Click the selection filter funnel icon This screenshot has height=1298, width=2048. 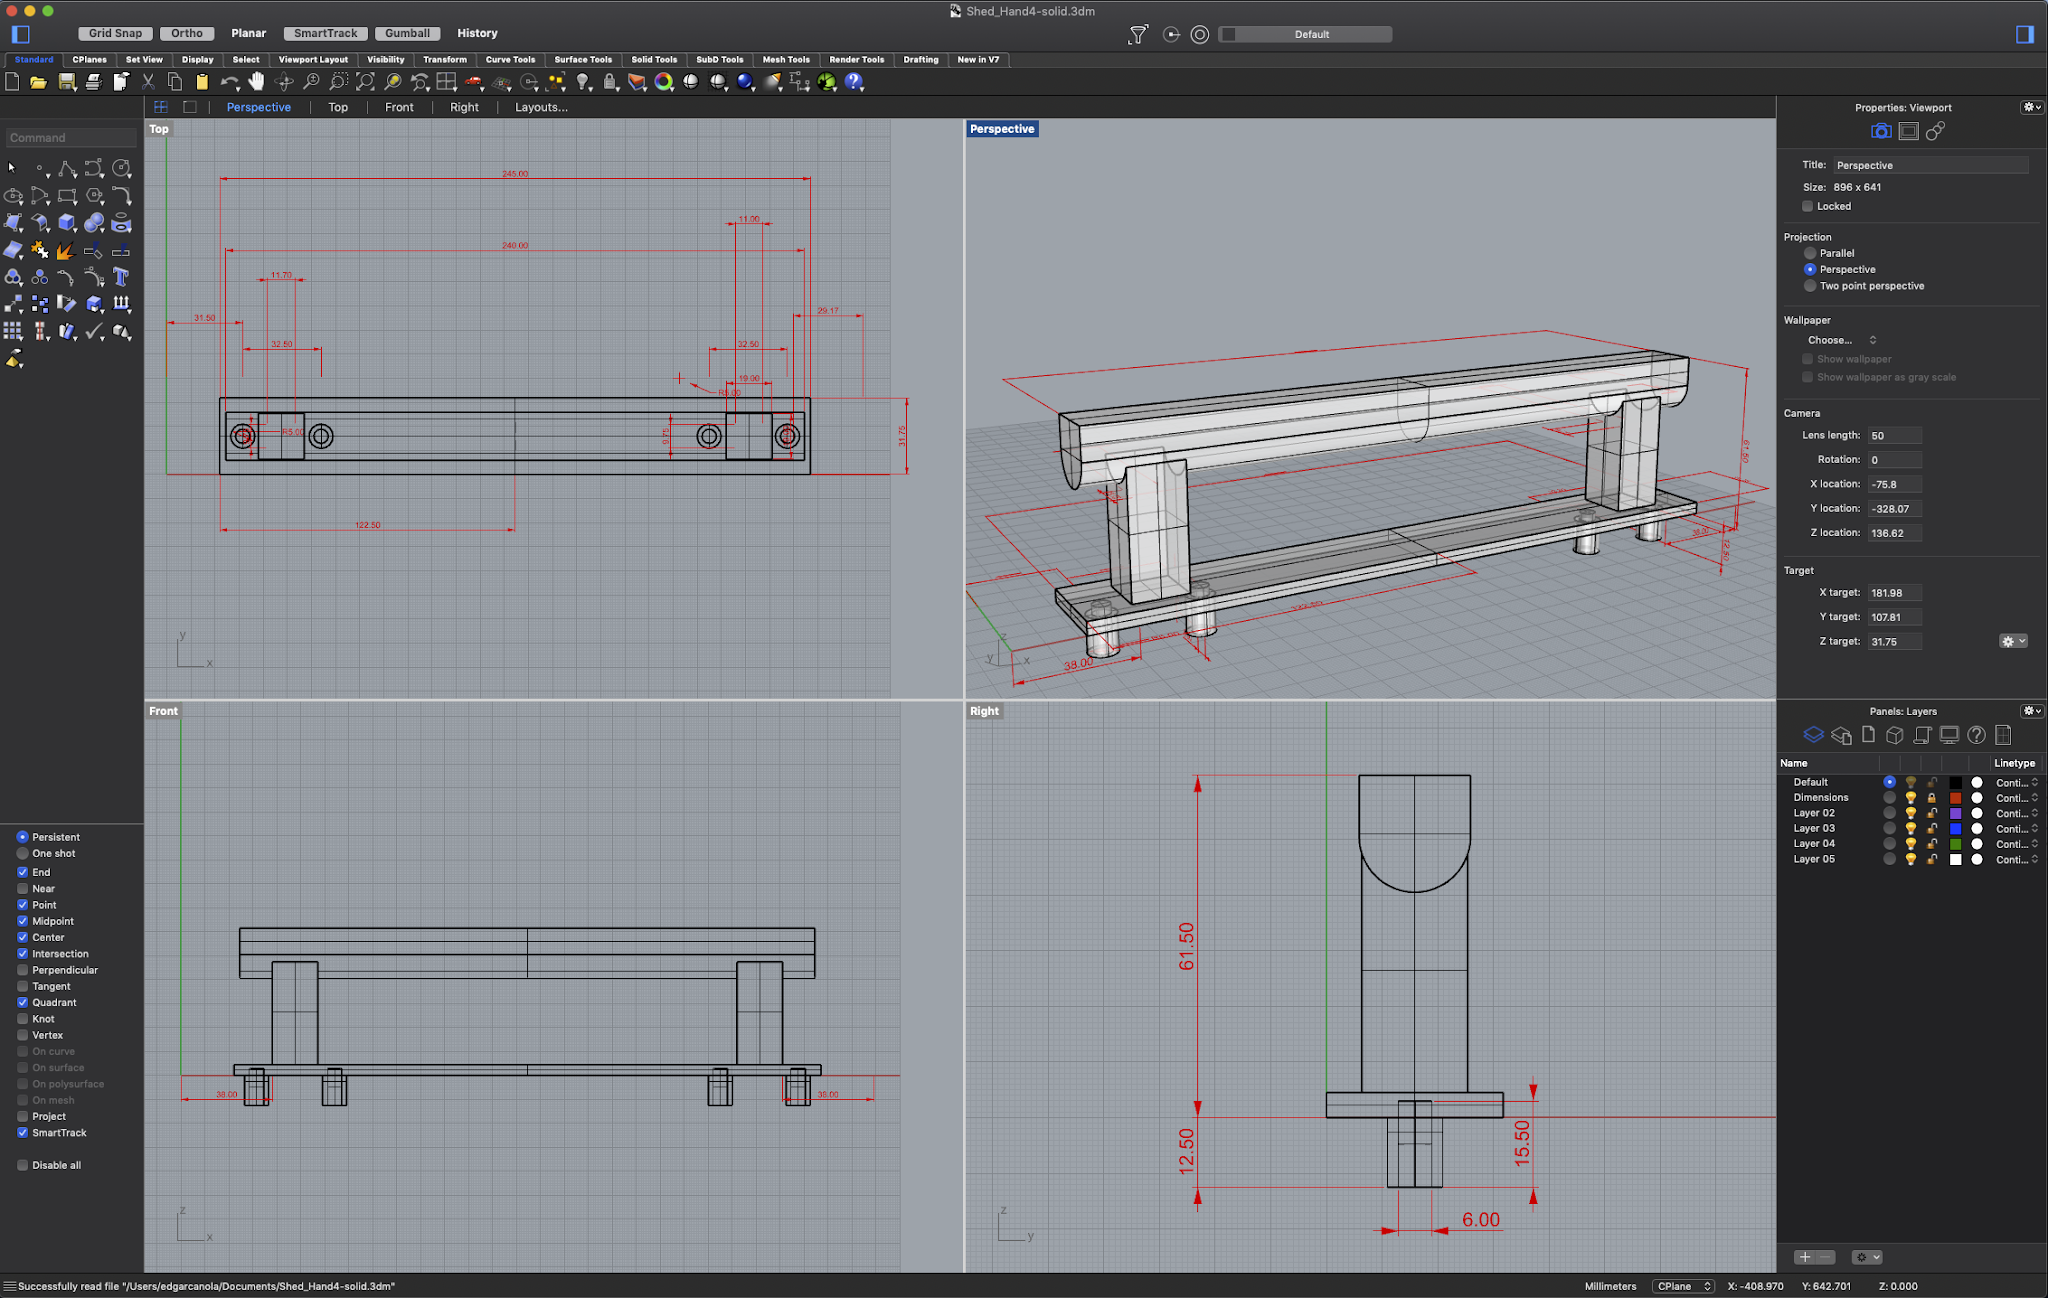1138,34
